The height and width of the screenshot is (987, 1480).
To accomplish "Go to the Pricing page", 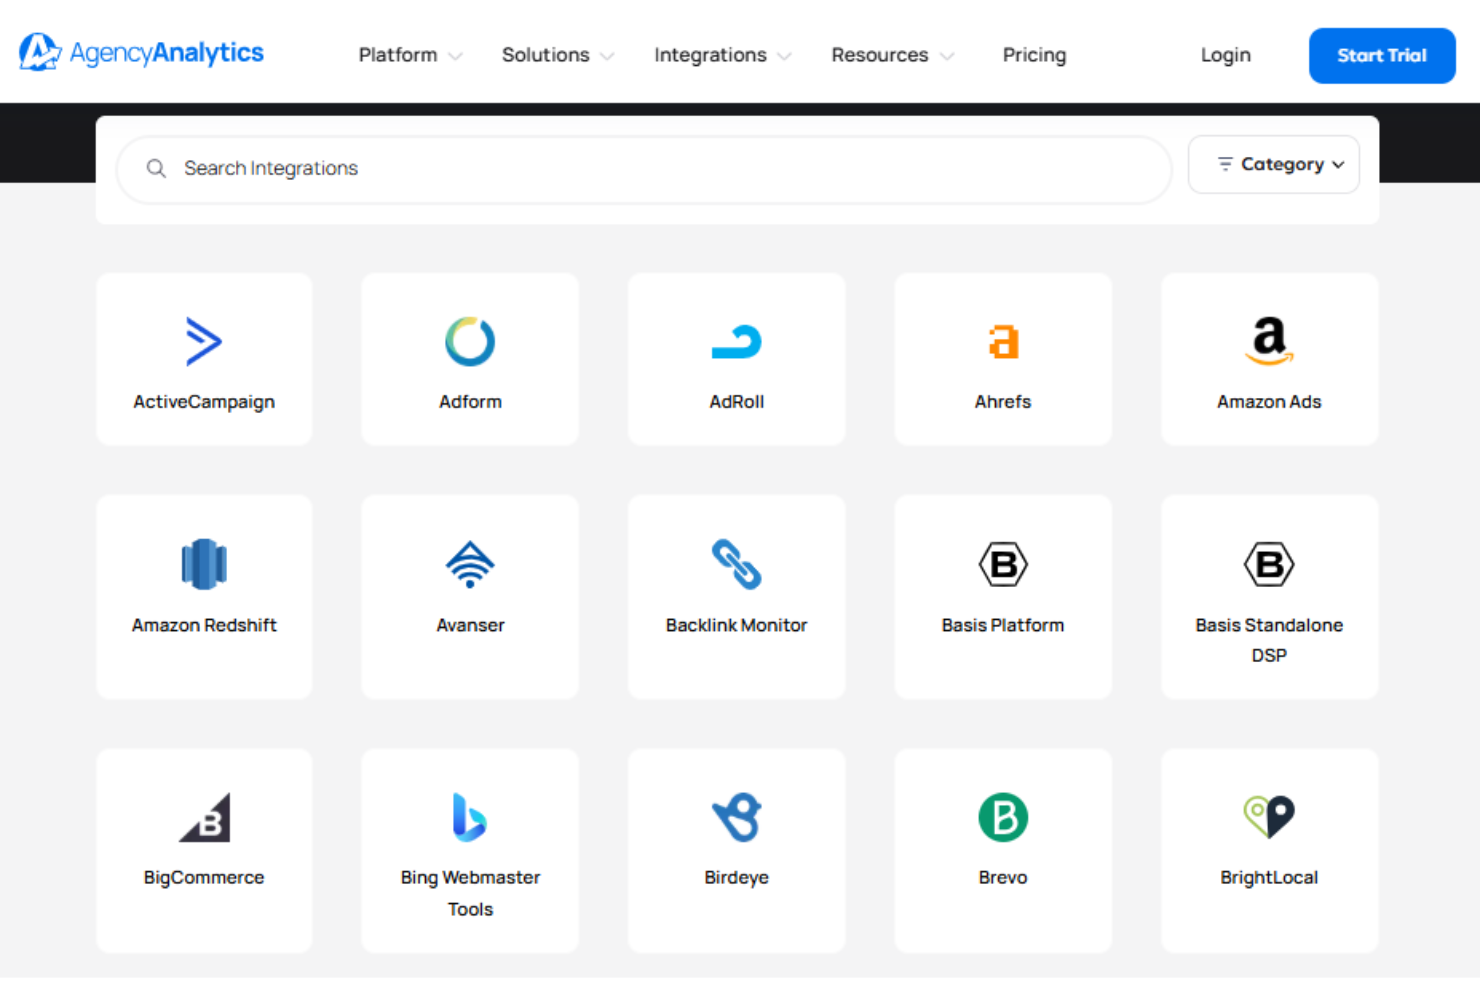I will (1034, 55).
